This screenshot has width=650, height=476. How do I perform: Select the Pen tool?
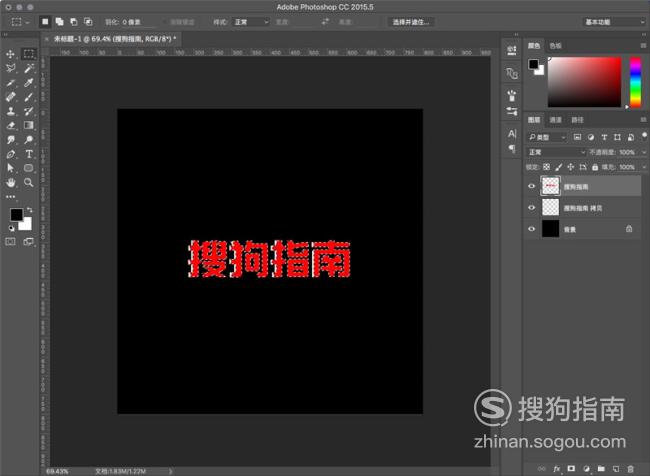pyautogui.click(x=11, y=154)
